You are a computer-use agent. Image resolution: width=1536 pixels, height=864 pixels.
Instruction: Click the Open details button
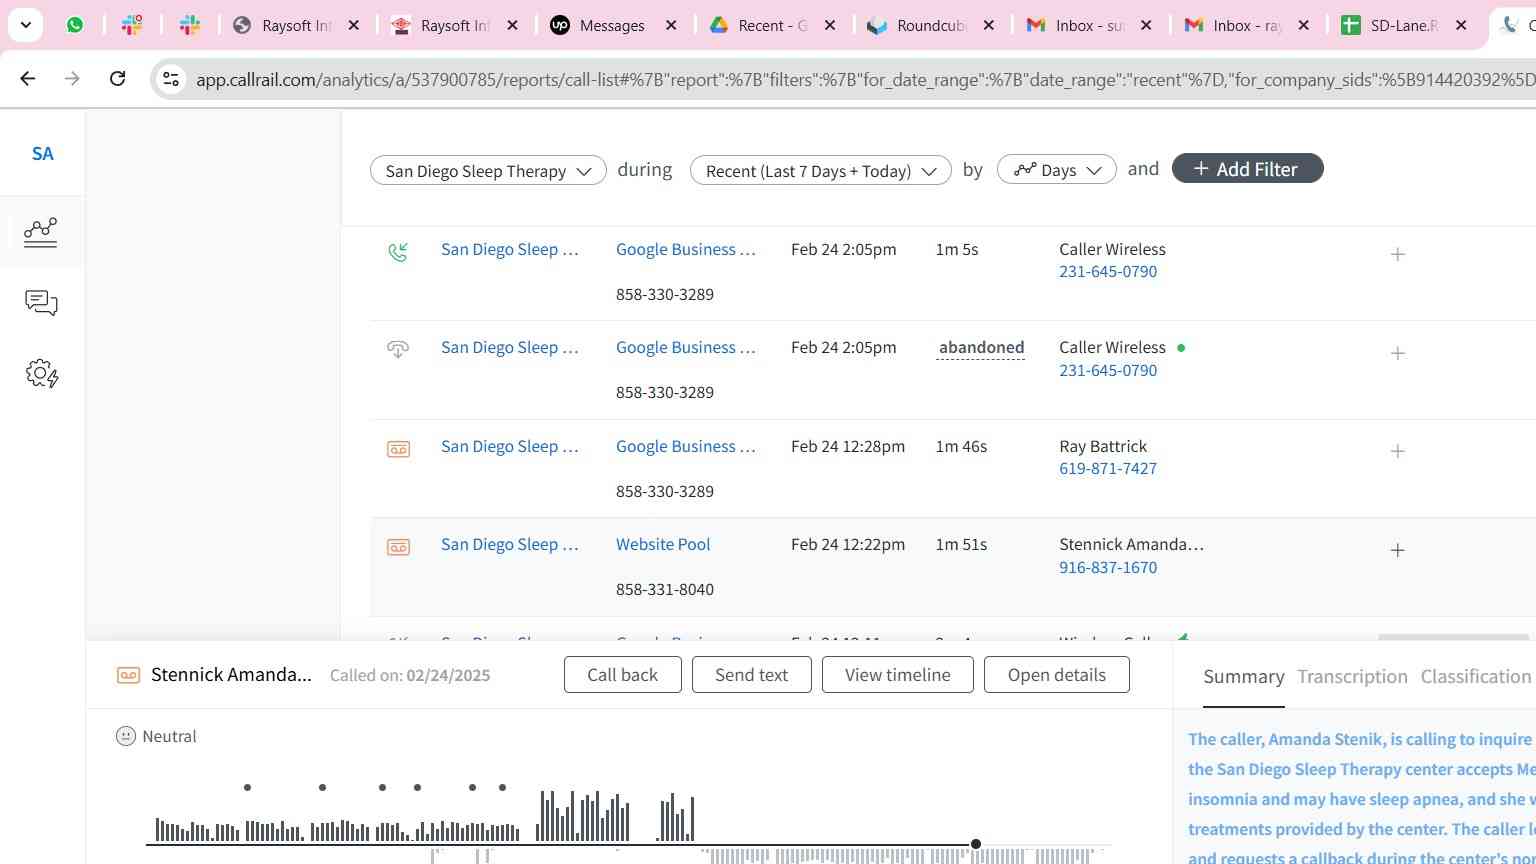click(1056, 675)
